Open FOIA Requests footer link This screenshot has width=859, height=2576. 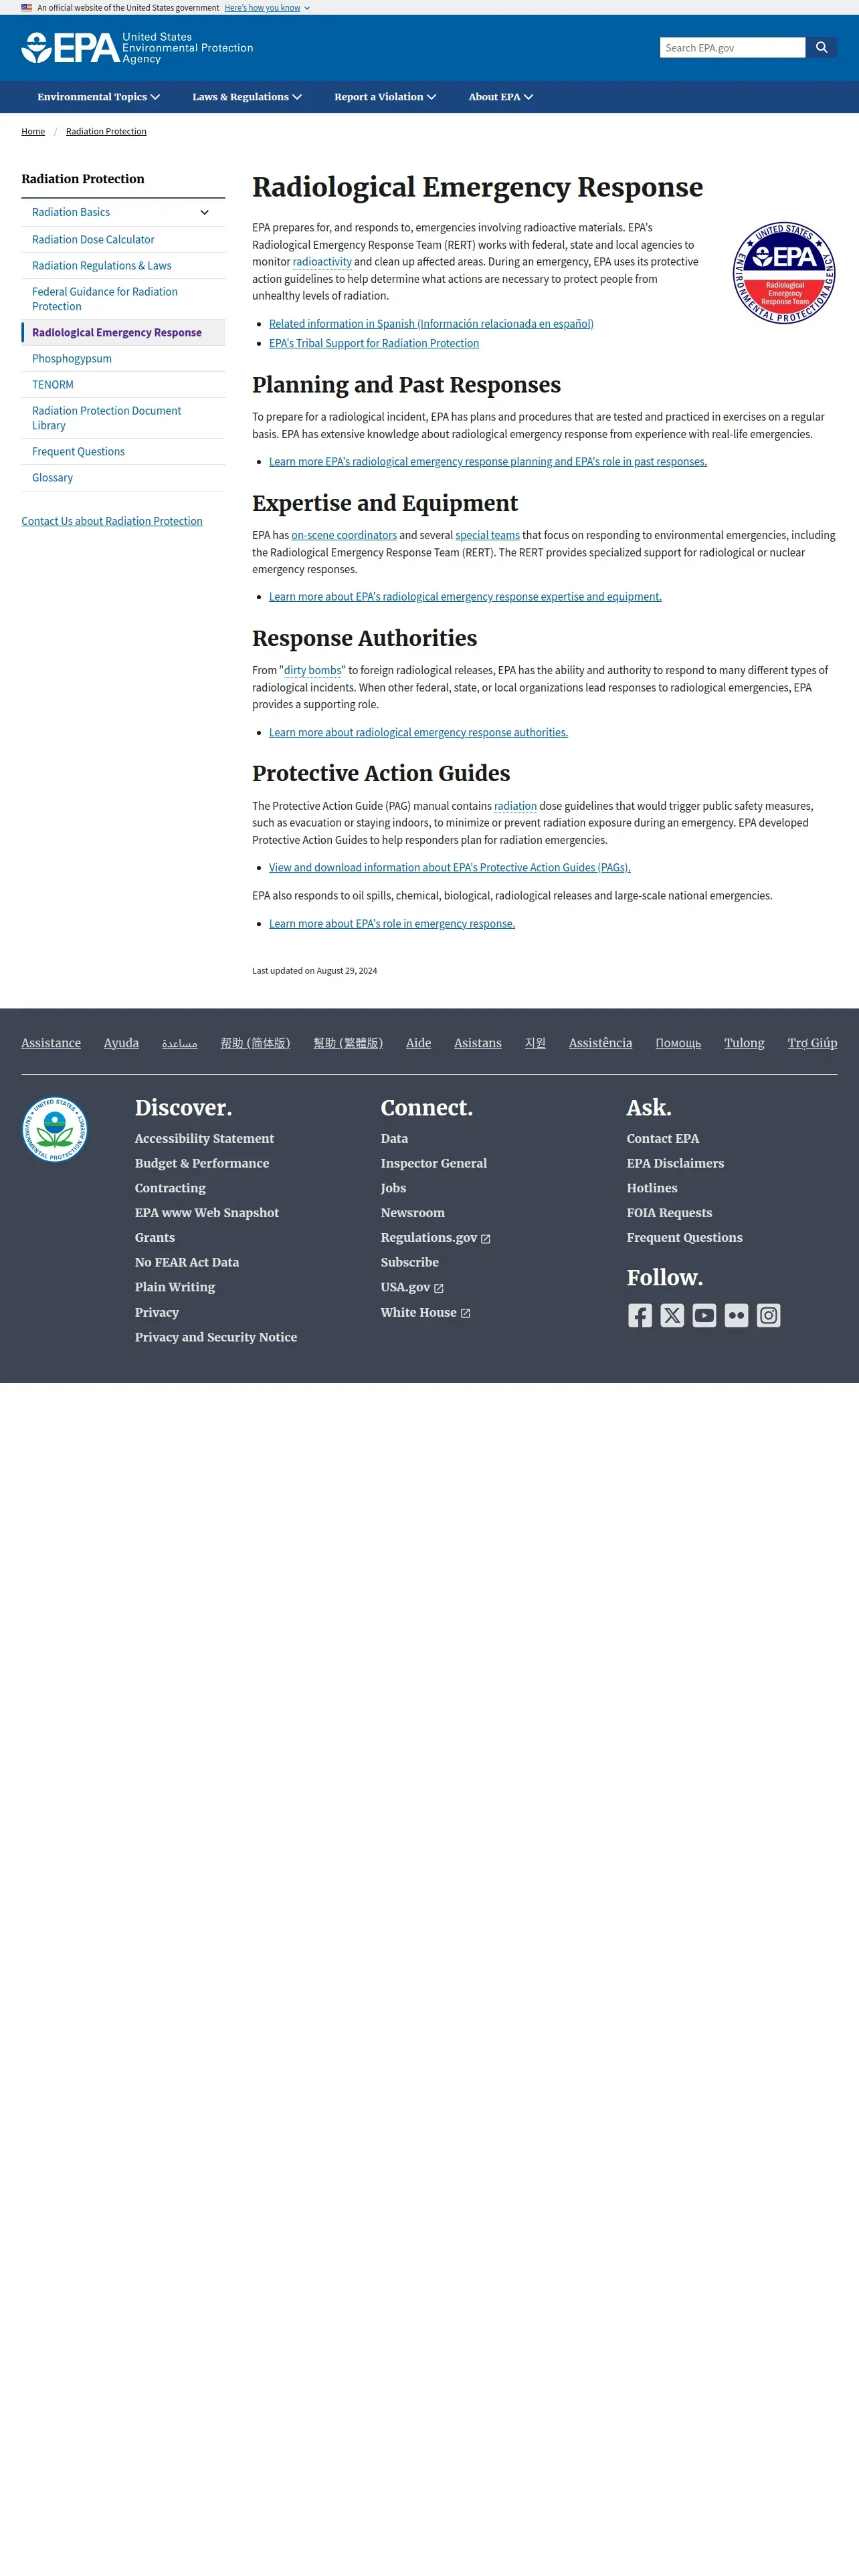coord(669,1213)
